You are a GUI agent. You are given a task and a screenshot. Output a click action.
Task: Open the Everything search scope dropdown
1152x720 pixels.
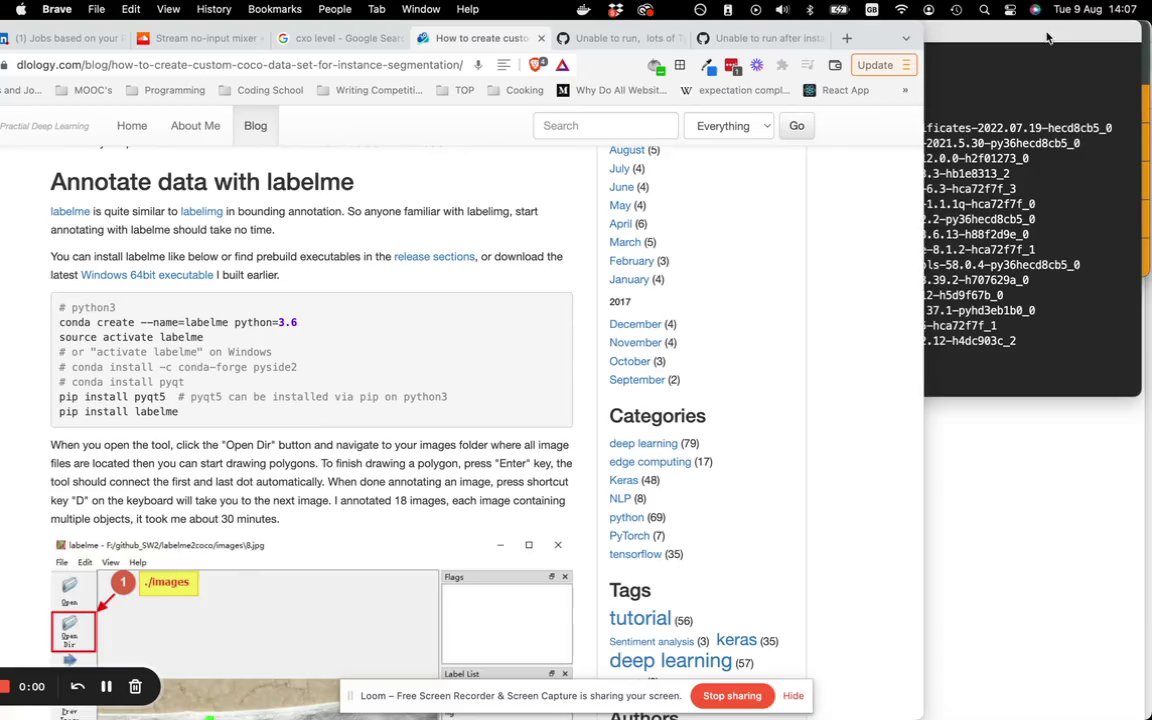coord(729,126)
